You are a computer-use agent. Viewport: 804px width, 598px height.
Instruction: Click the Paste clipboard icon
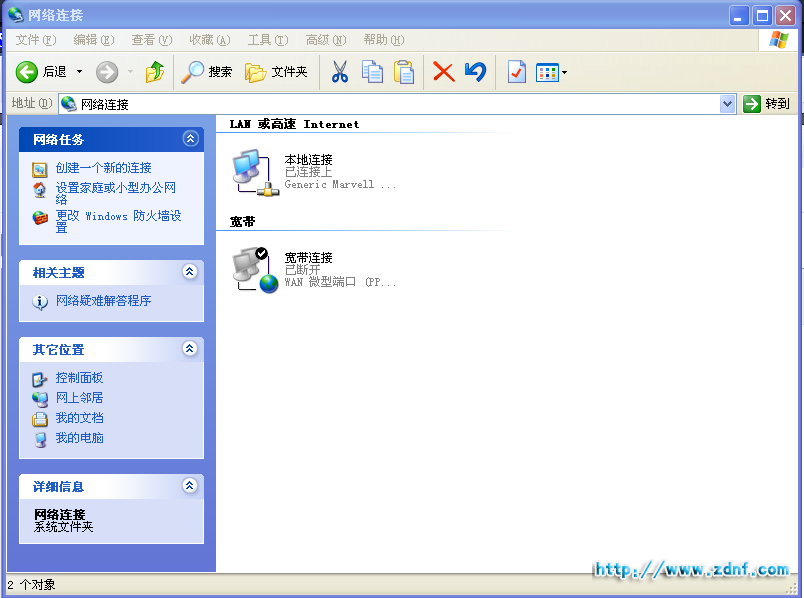pyautogui.click(x=404, y=72)
